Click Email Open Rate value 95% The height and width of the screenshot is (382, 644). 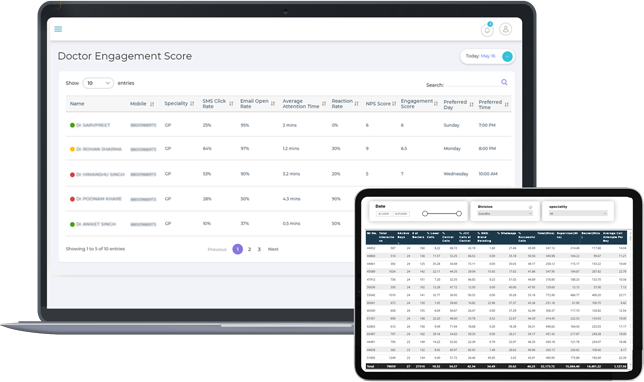(245, 125)
